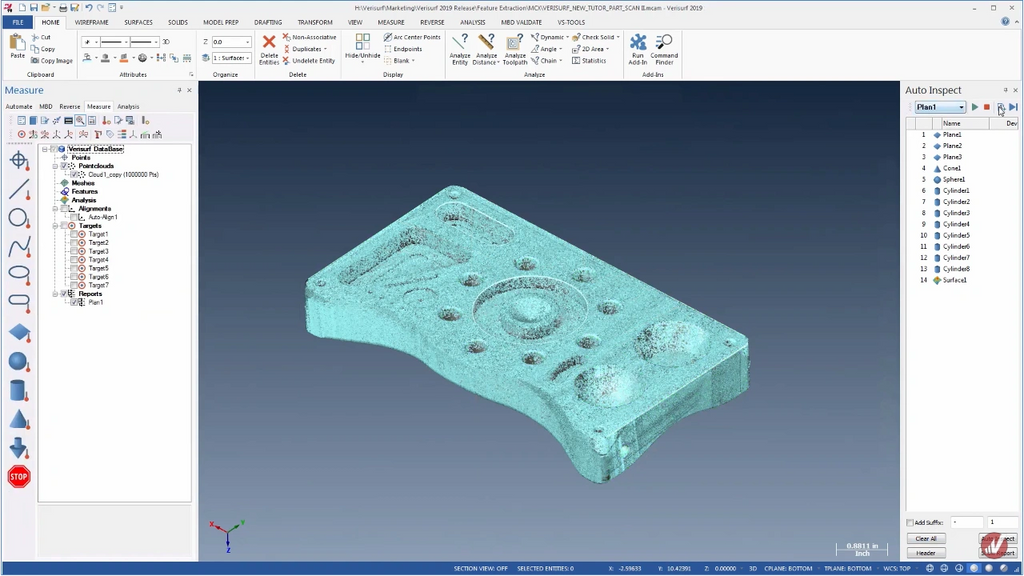
Task: Choose the measure cylinder tool
Action: (18, 390)
